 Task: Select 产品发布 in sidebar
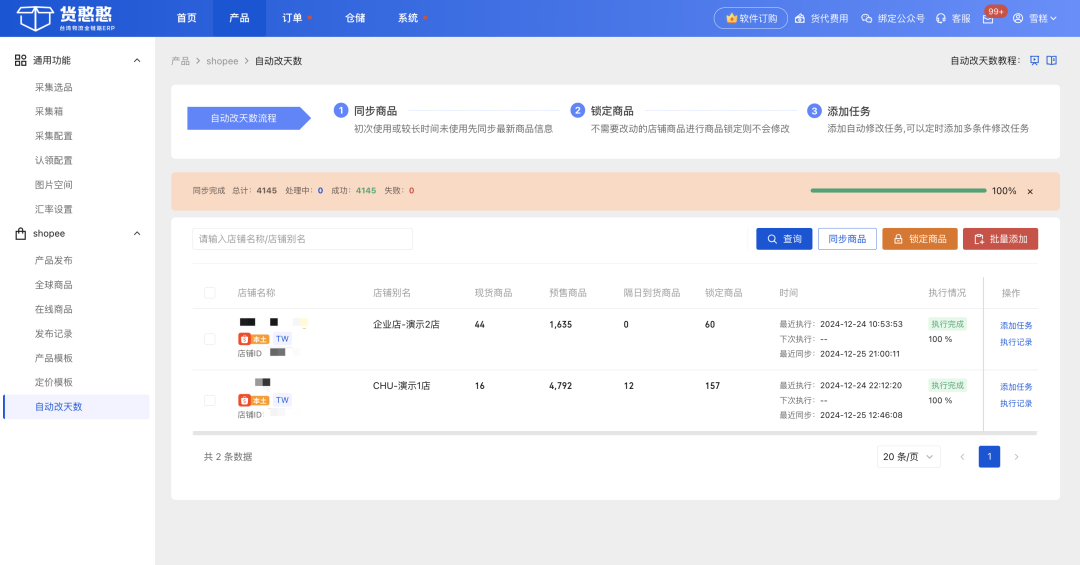pos(54,260)
